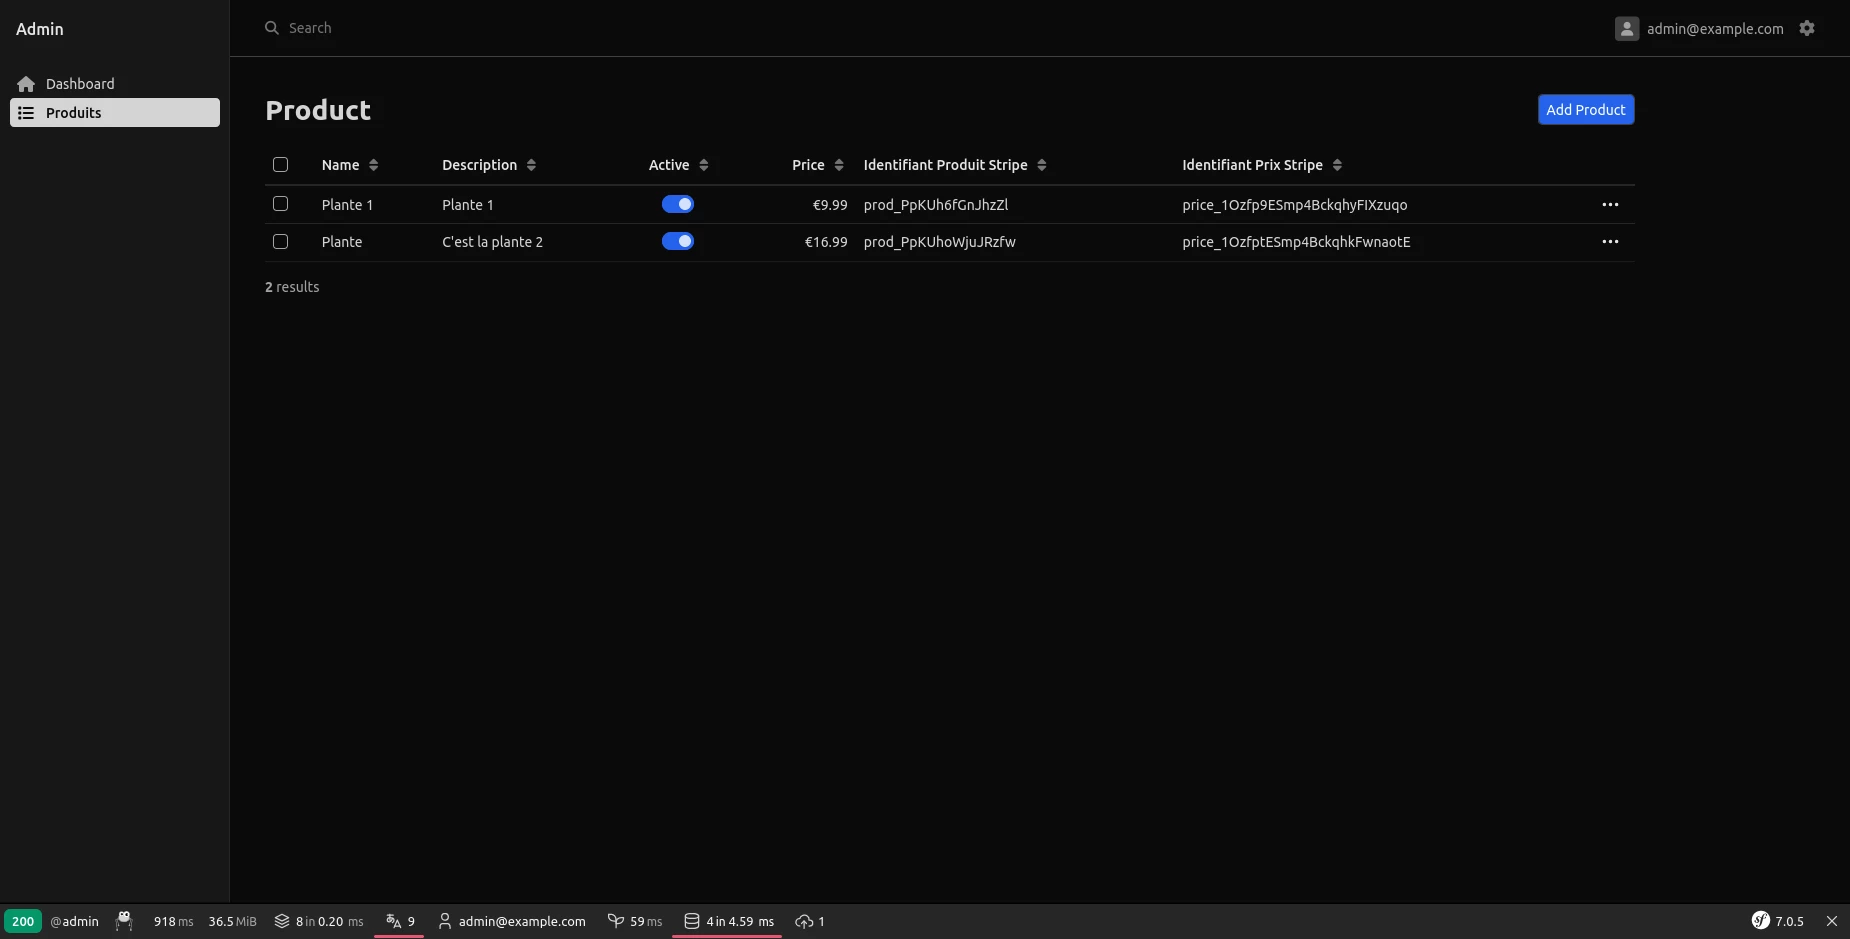Toggle Active switch for Plante 1
This screenshot has width=1850, height=939.
[678, 204]
